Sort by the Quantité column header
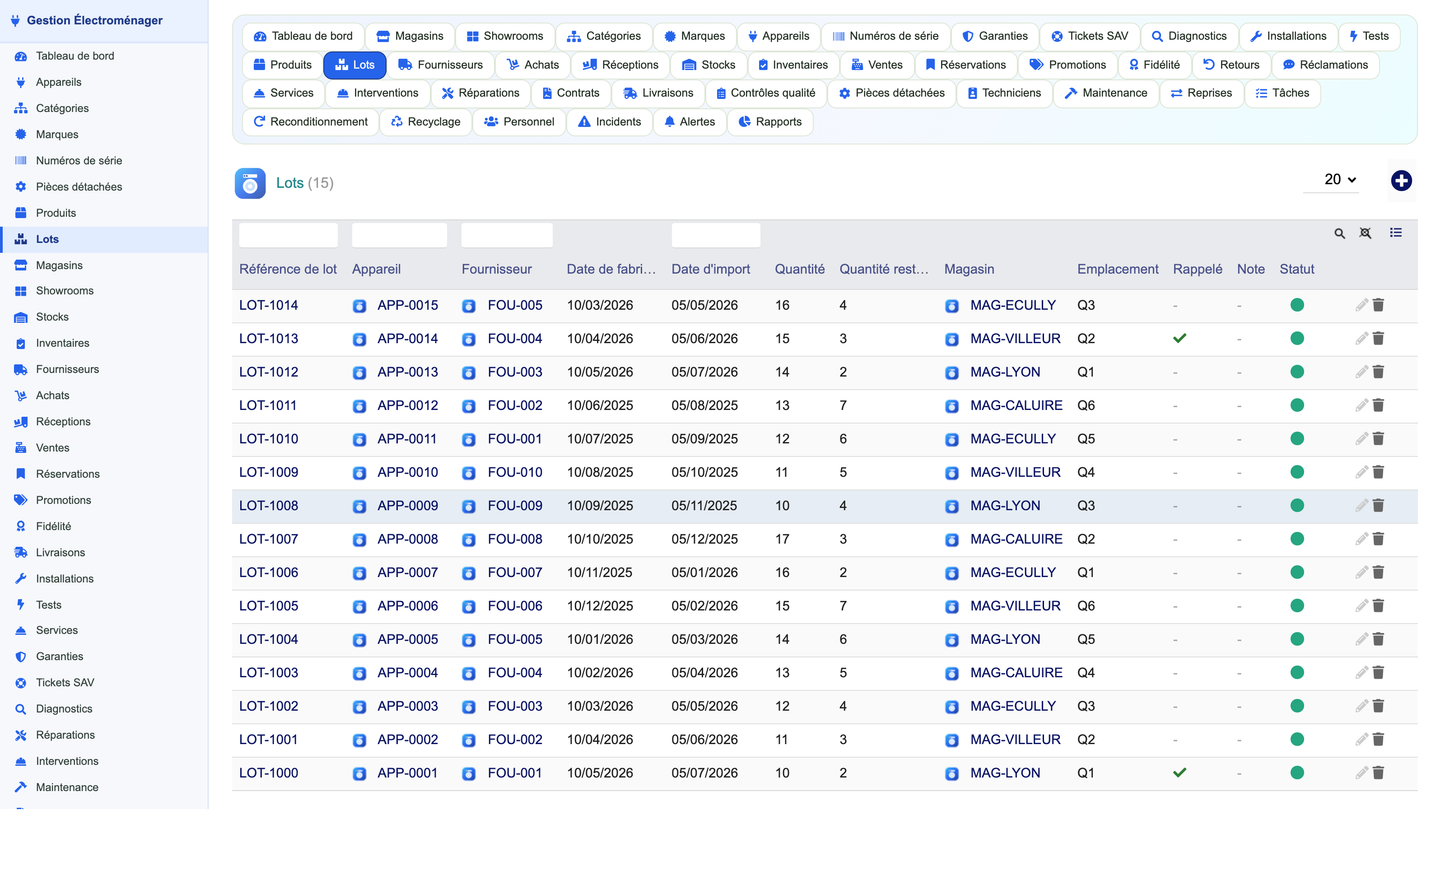 pos(800,269)
